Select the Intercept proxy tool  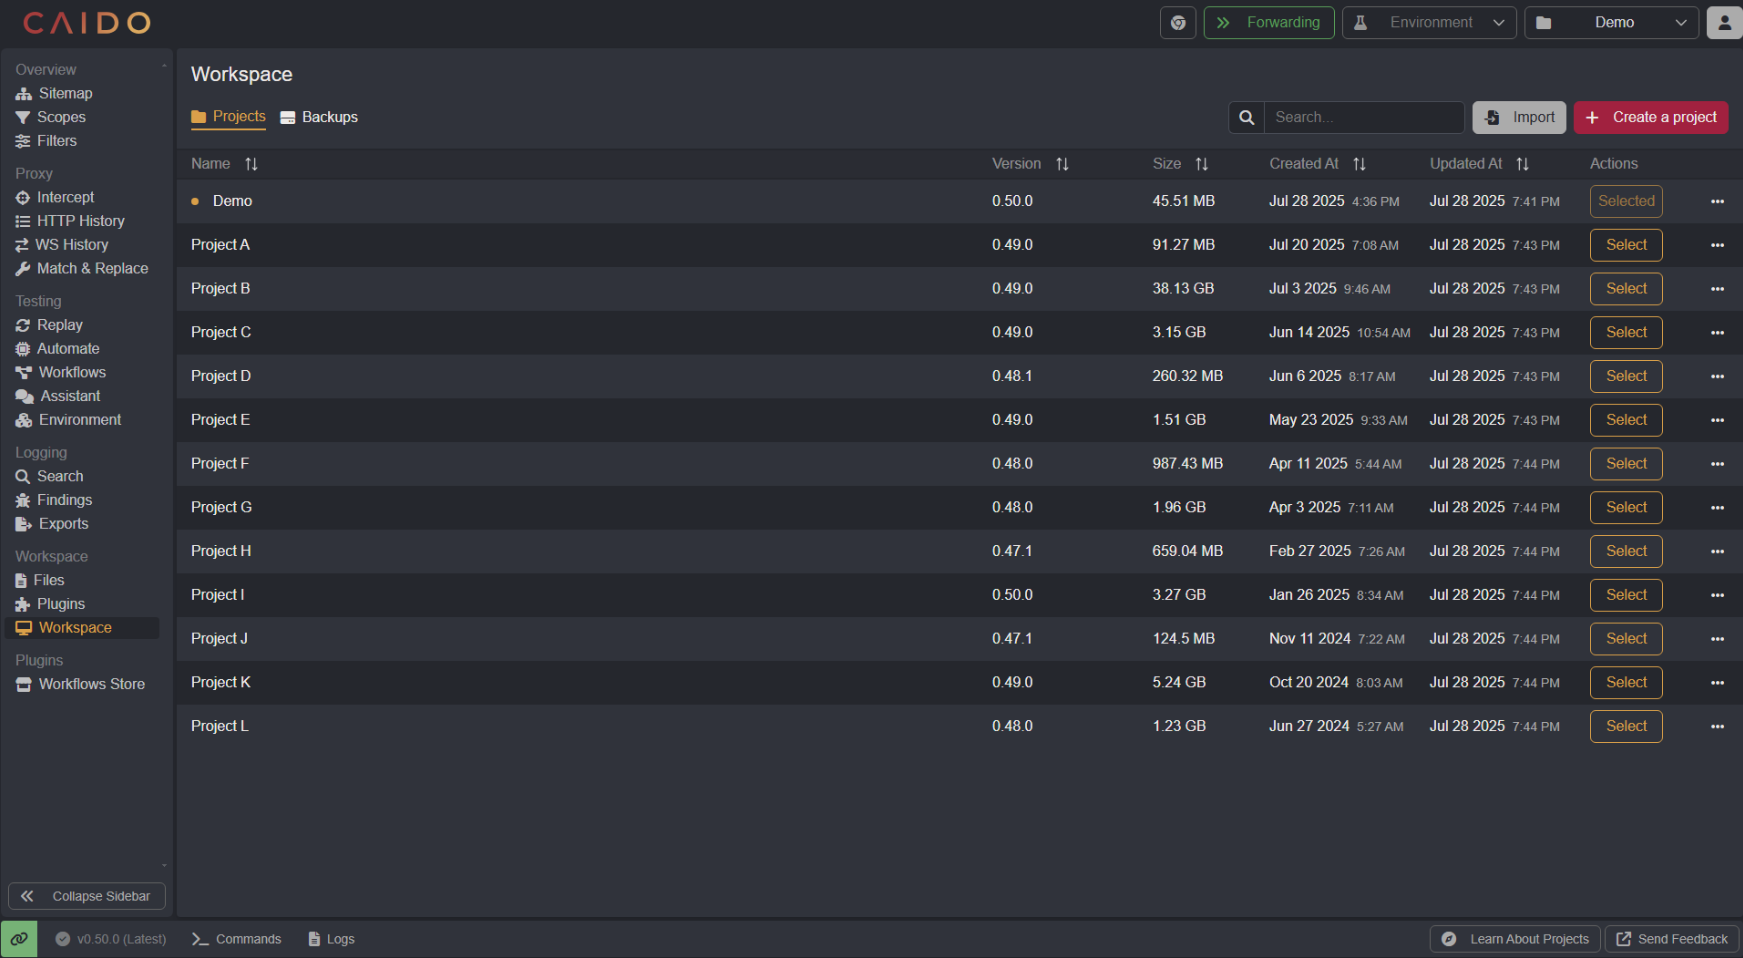point(65,197)
